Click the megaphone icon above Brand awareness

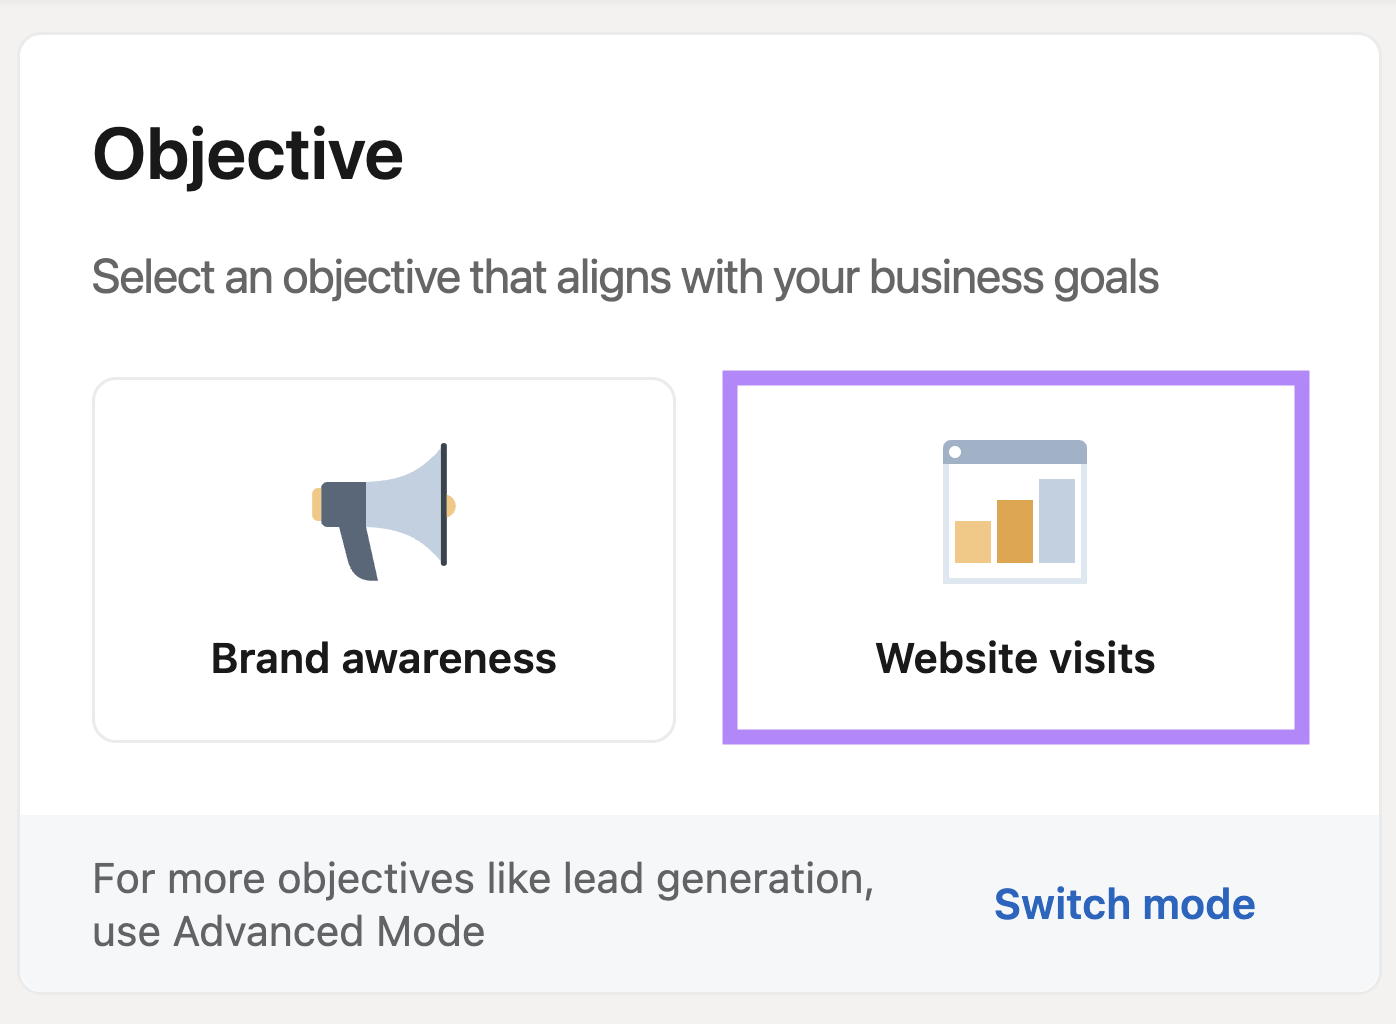click(x=383, y=510)
